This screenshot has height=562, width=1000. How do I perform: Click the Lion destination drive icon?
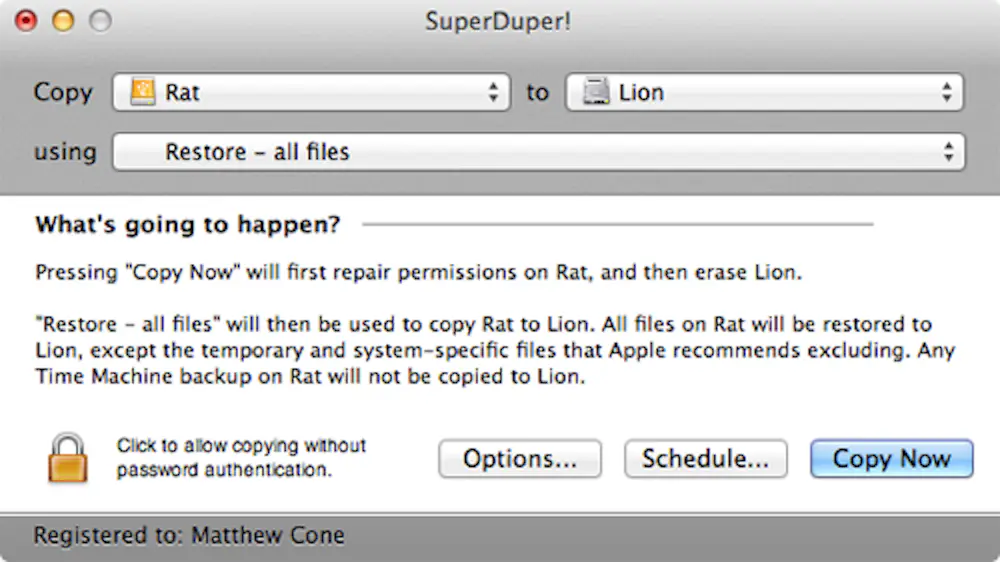pos(596,92)
